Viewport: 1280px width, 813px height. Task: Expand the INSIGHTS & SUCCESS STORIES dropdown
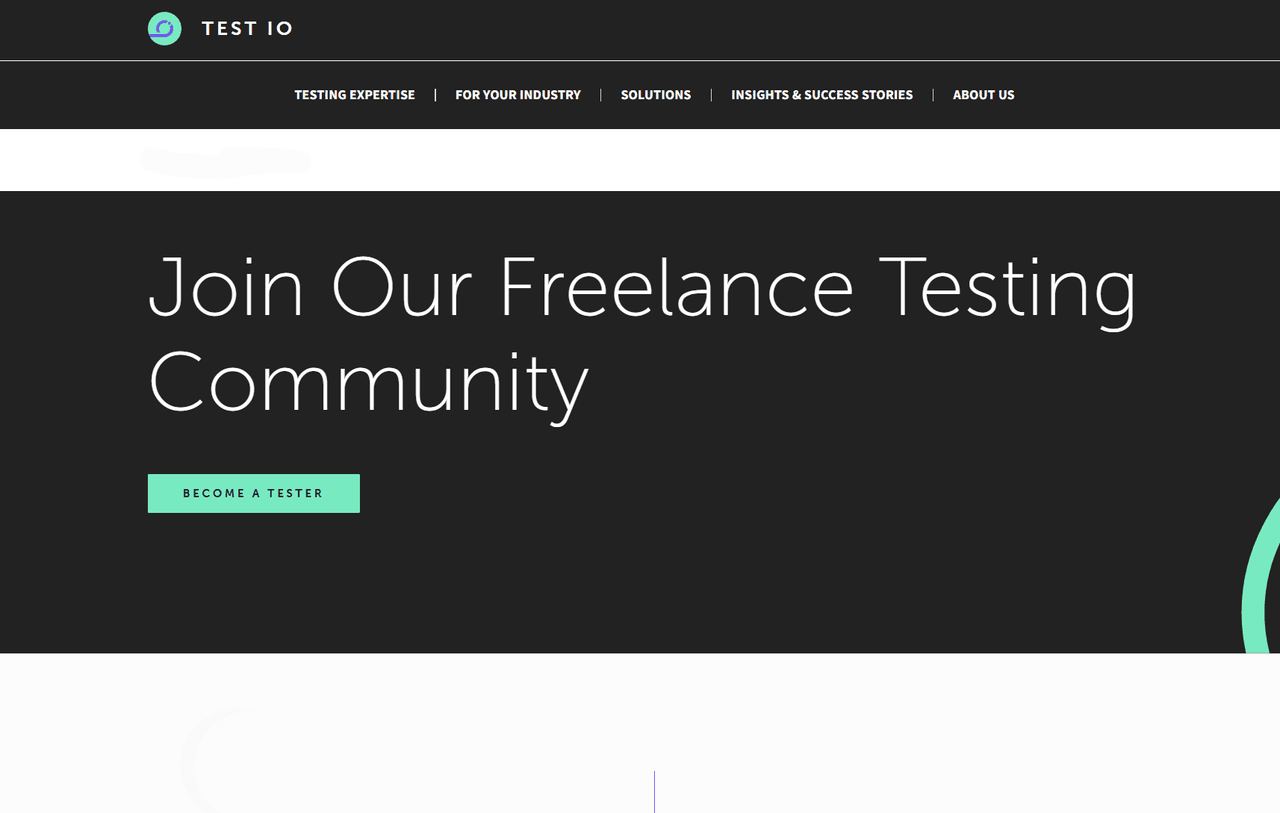pyautogui.click(x=821, y=95)
